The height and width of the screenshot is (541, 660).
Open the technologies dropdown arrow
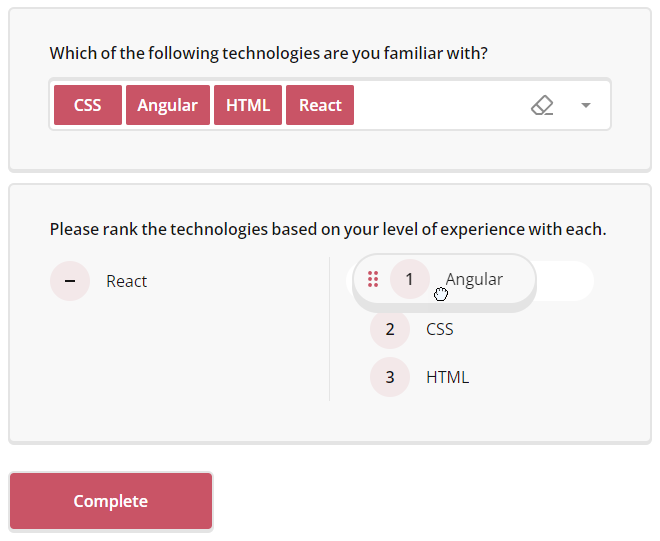586,105
